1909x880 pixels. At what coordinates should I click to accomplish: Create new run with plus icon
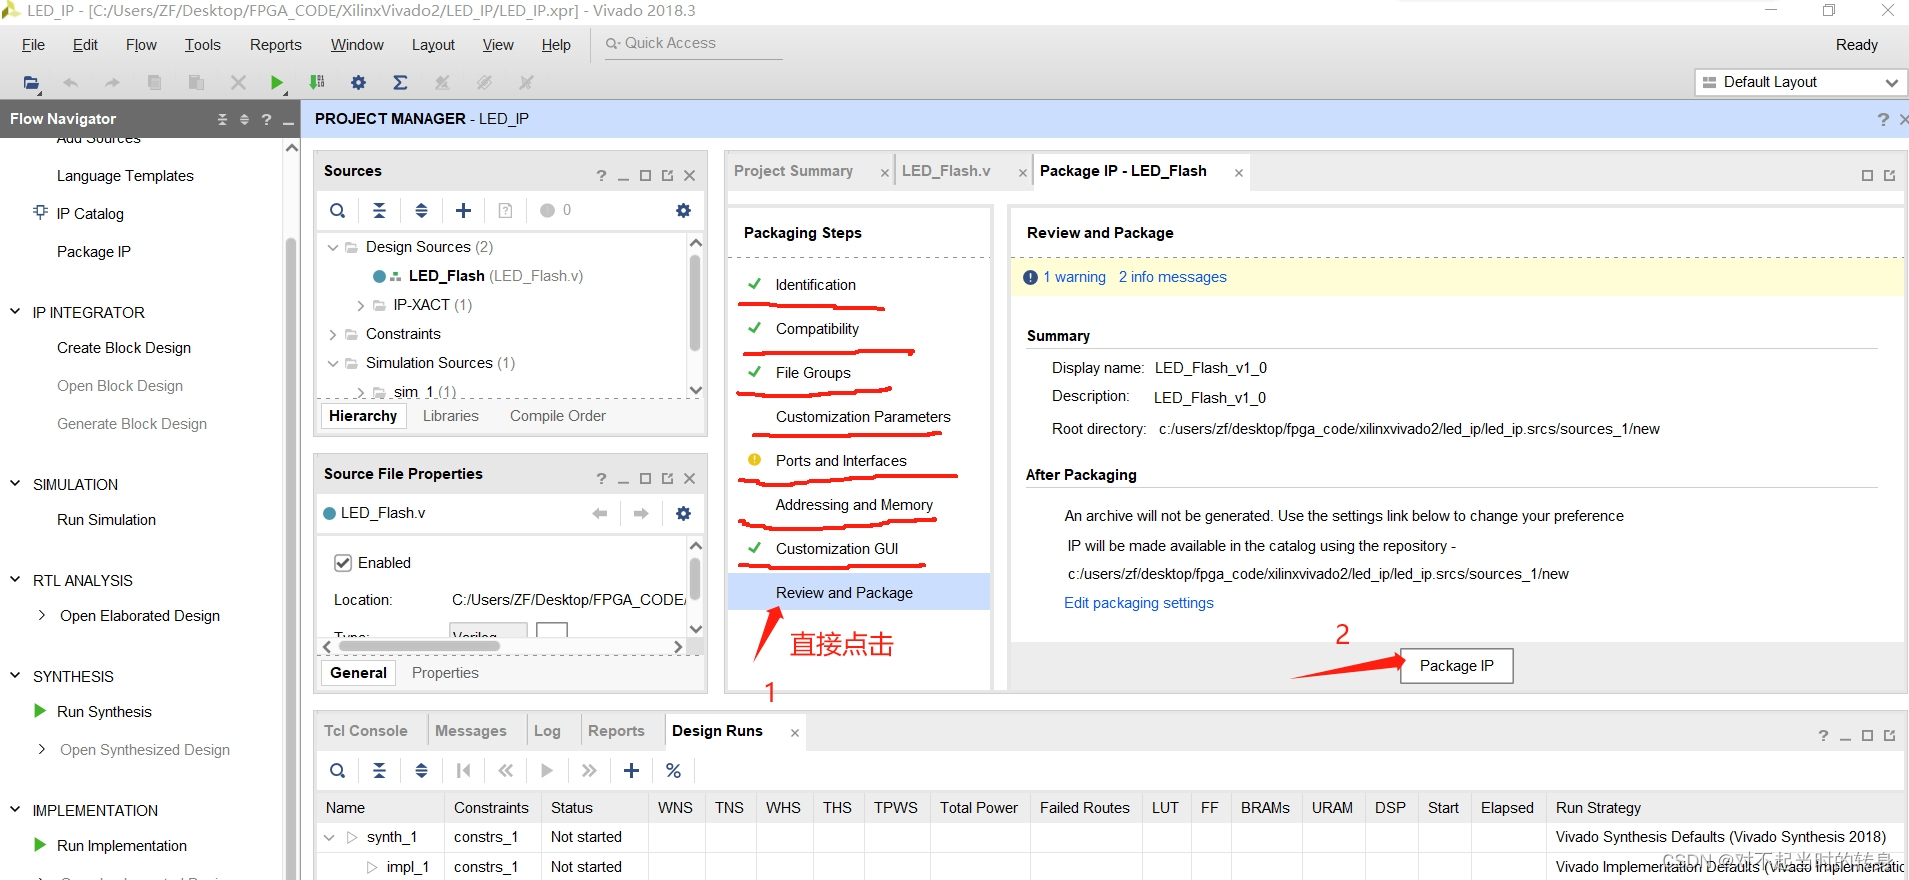click(631, 770)
